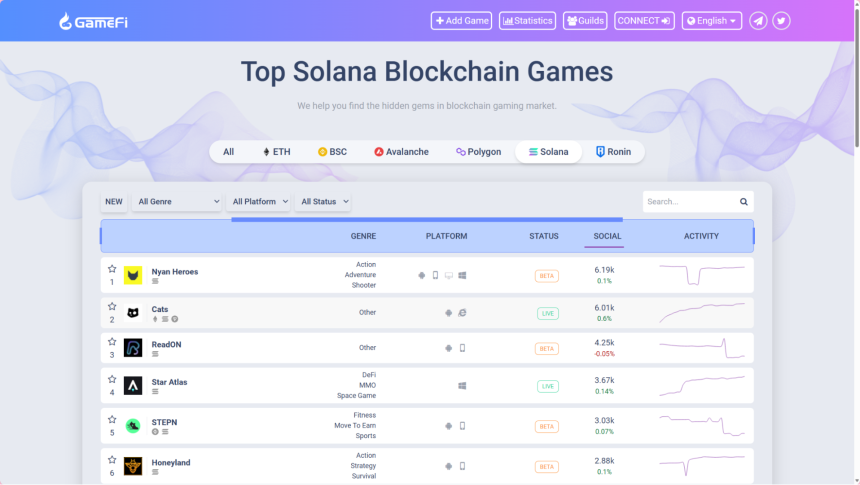Click the STEPN game logo
The image size is (860, 485).
point(133,426)
